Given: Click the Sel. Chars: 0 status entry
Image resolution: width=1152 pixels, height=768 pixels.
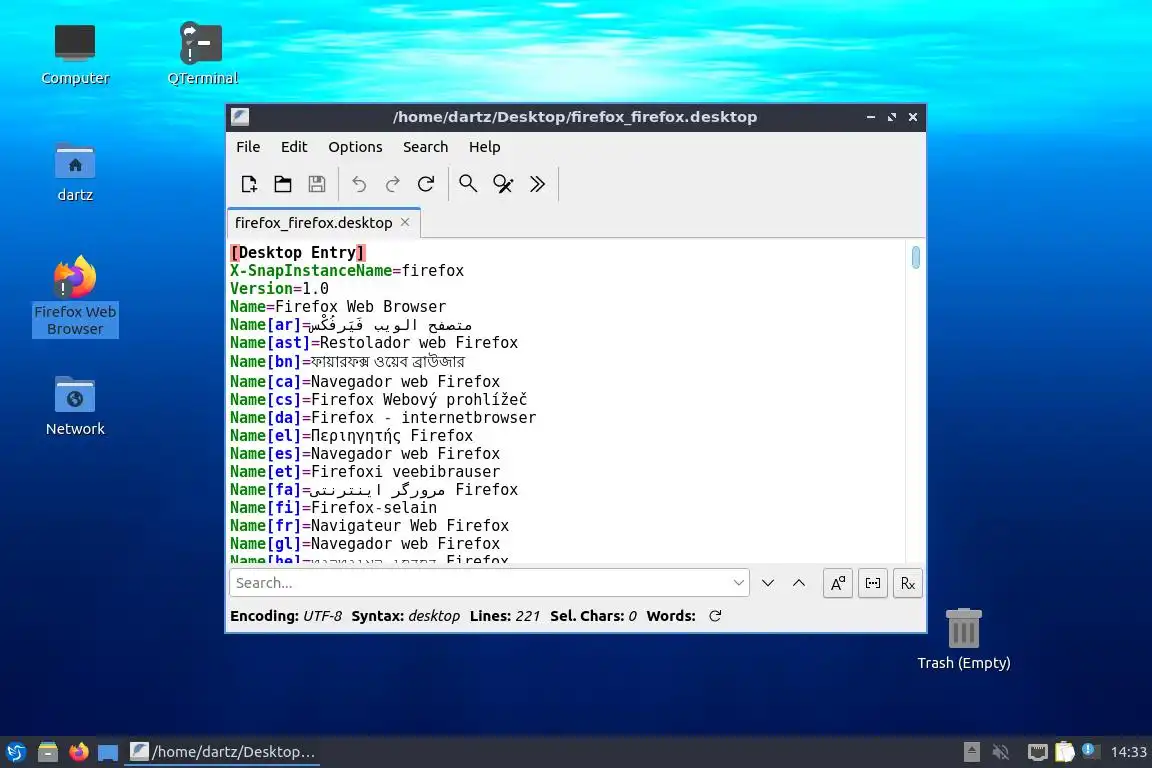Looking at the screenshot, I should click(594, 616).
